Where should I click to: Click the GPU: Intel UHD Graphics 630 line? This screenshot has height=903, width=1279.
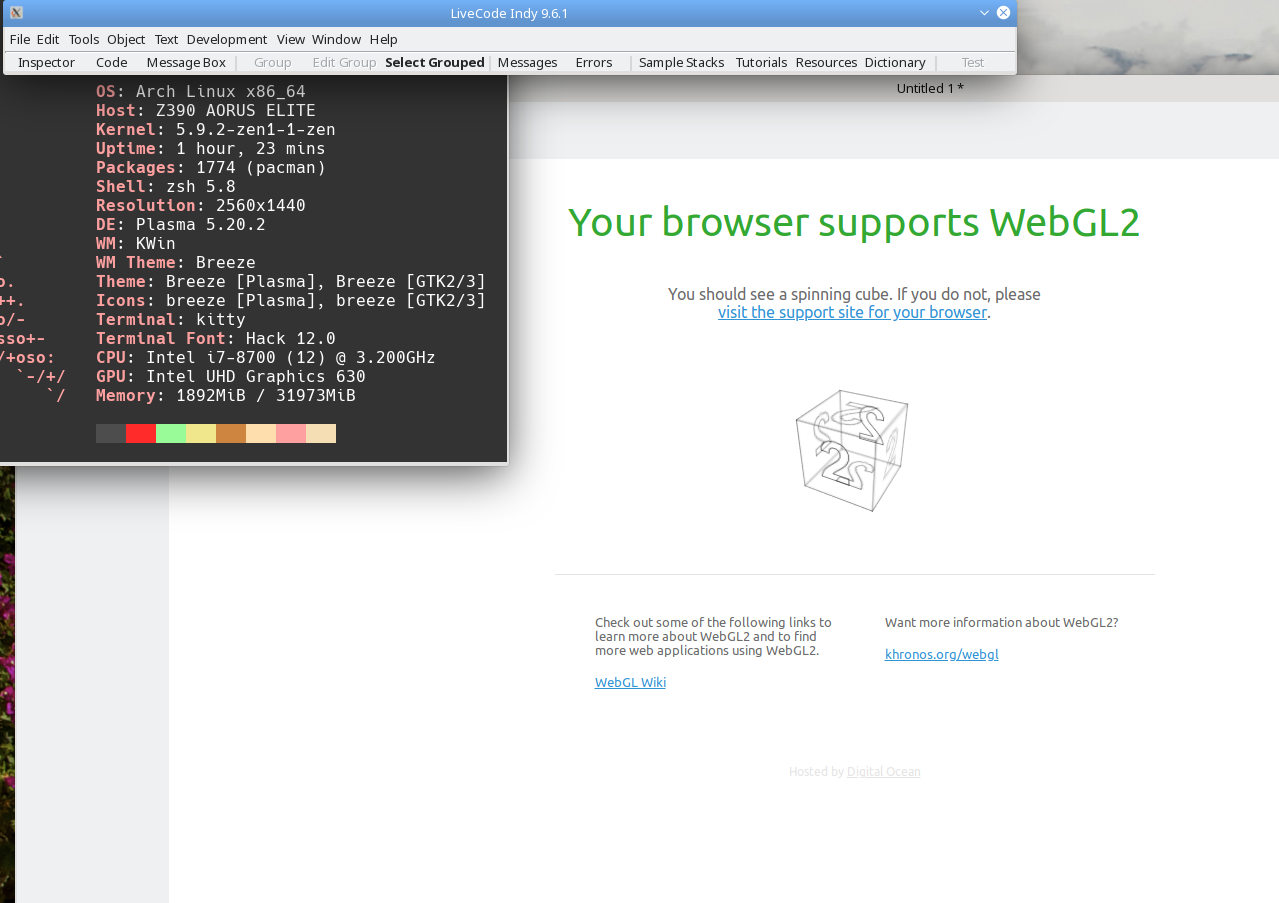pos(231,376)
